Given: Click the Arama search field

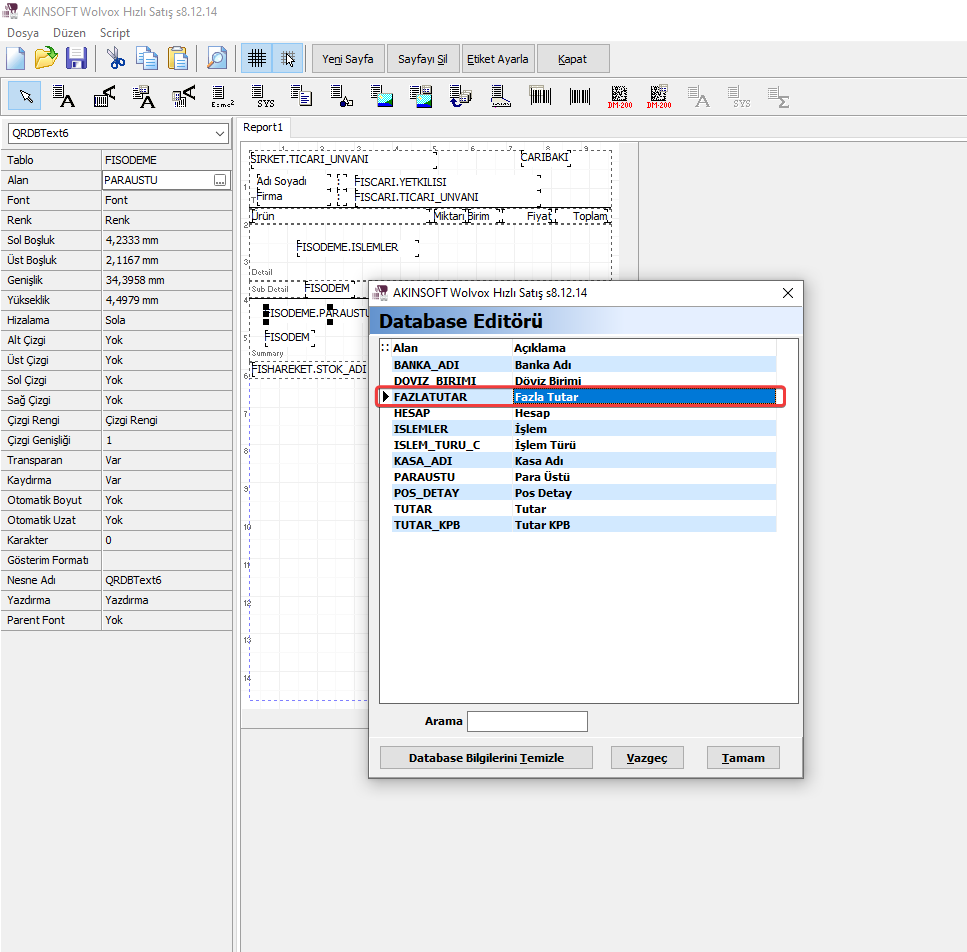Looking at the screenshot, I should point(527,721).
